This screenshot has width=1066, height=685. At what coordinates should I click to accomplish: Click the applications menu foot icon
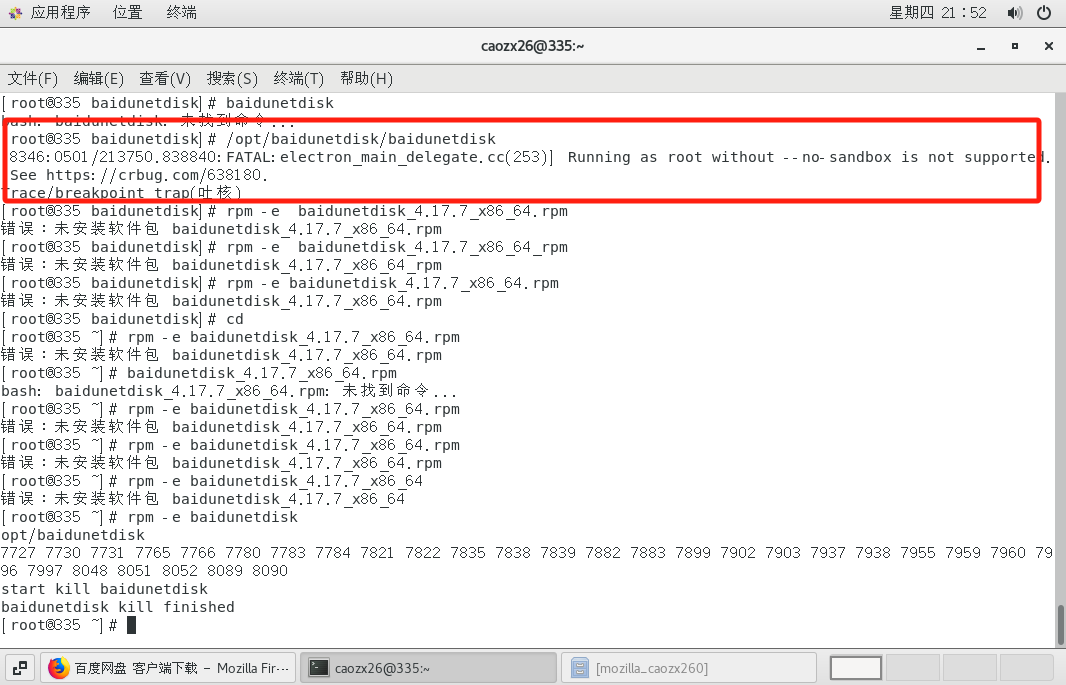pyautogui.click(x=15, y=12)
